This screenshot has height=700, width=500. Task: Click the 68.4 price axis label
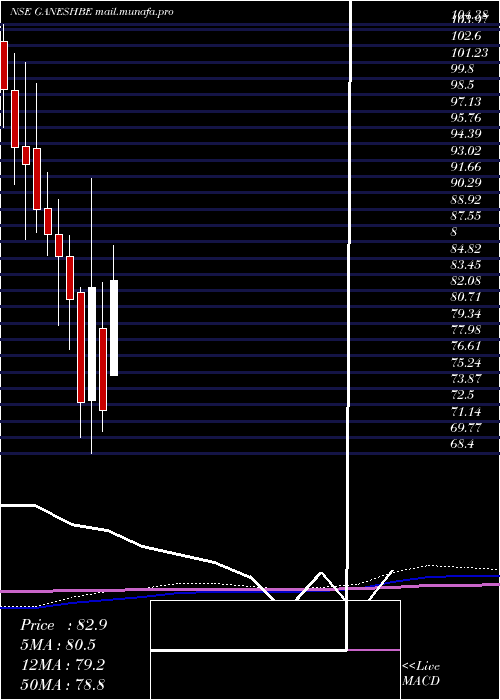(462, 444)
